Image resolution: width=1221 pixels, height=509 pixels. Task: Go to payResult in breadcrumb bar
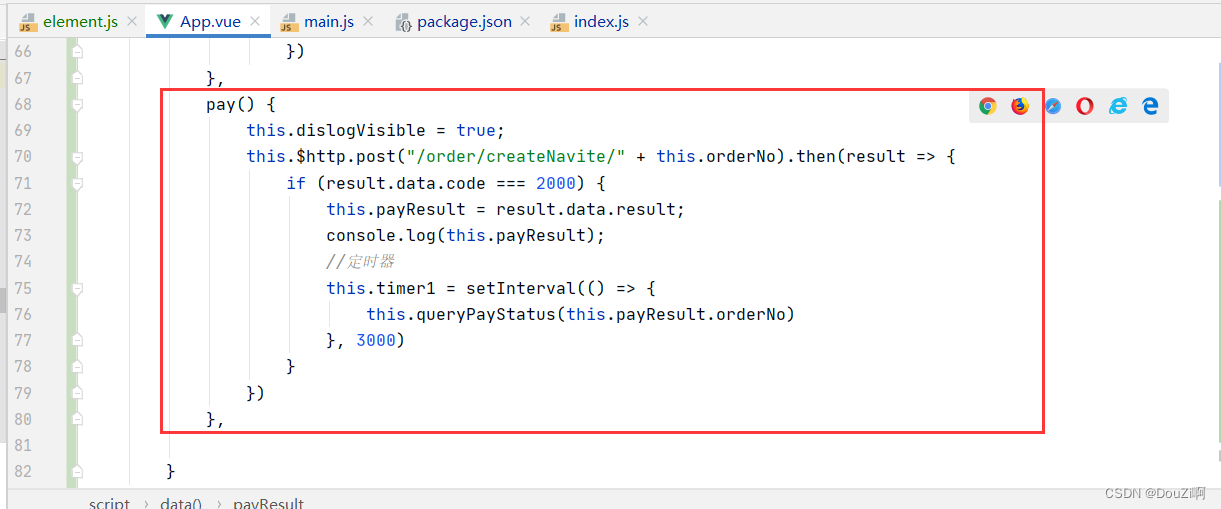point(268,503)
